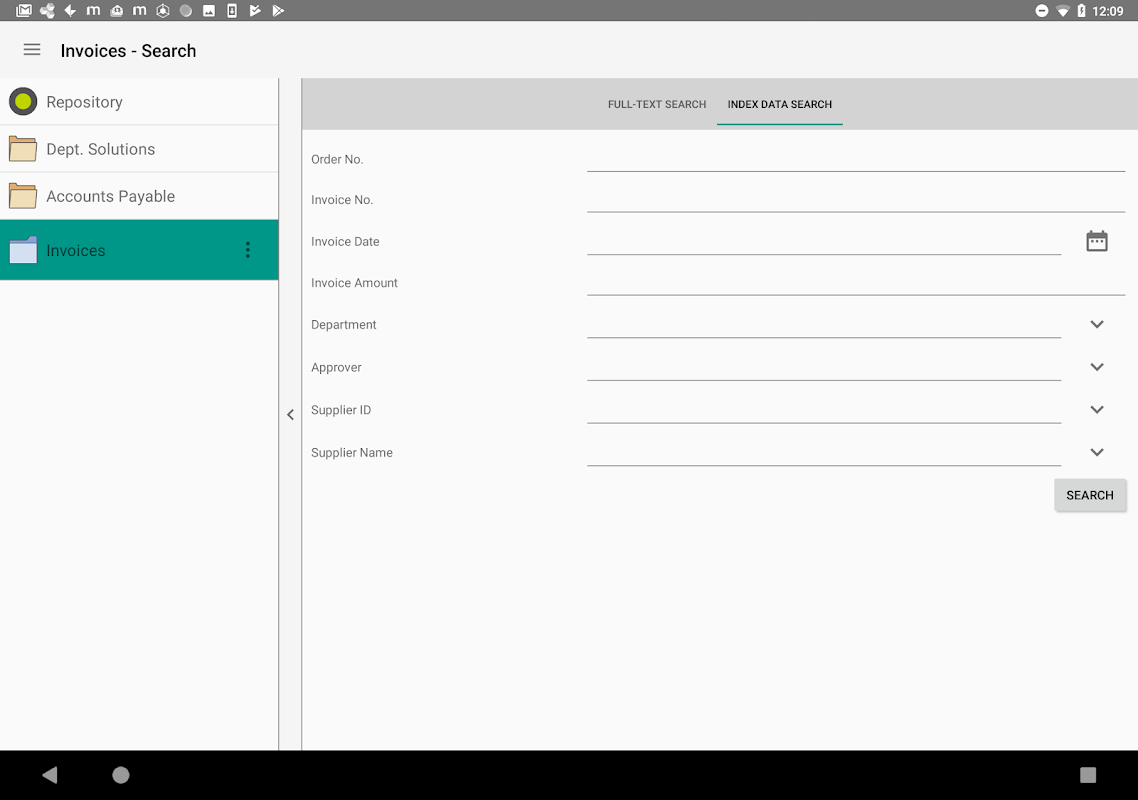Expand the Supplier Name dropdown
The height and width of the screenshot is (800, 1138).
(x=1097, y=452)
